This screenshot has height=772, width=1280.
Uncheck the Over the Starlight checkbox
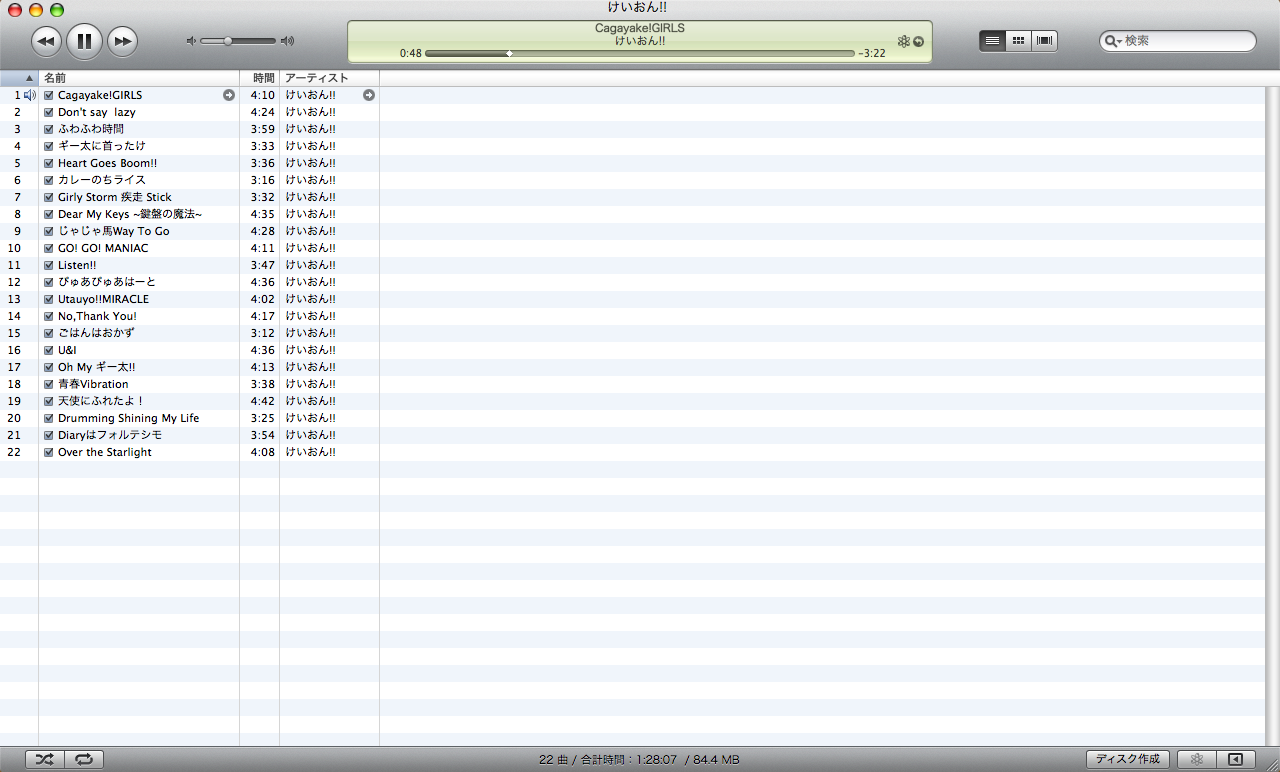[49, 452]
